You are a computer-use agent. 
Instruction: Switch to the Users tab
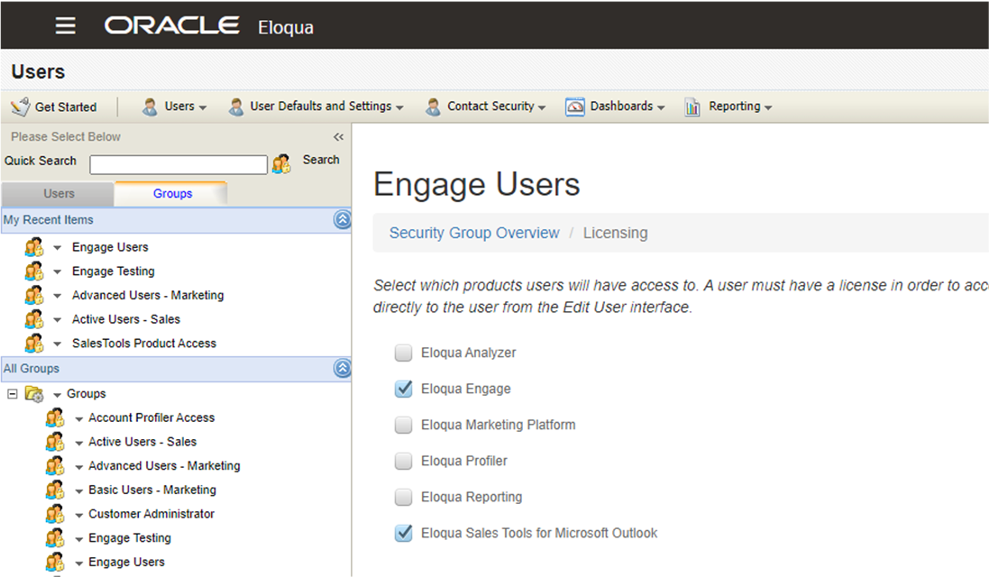point(59,193)
